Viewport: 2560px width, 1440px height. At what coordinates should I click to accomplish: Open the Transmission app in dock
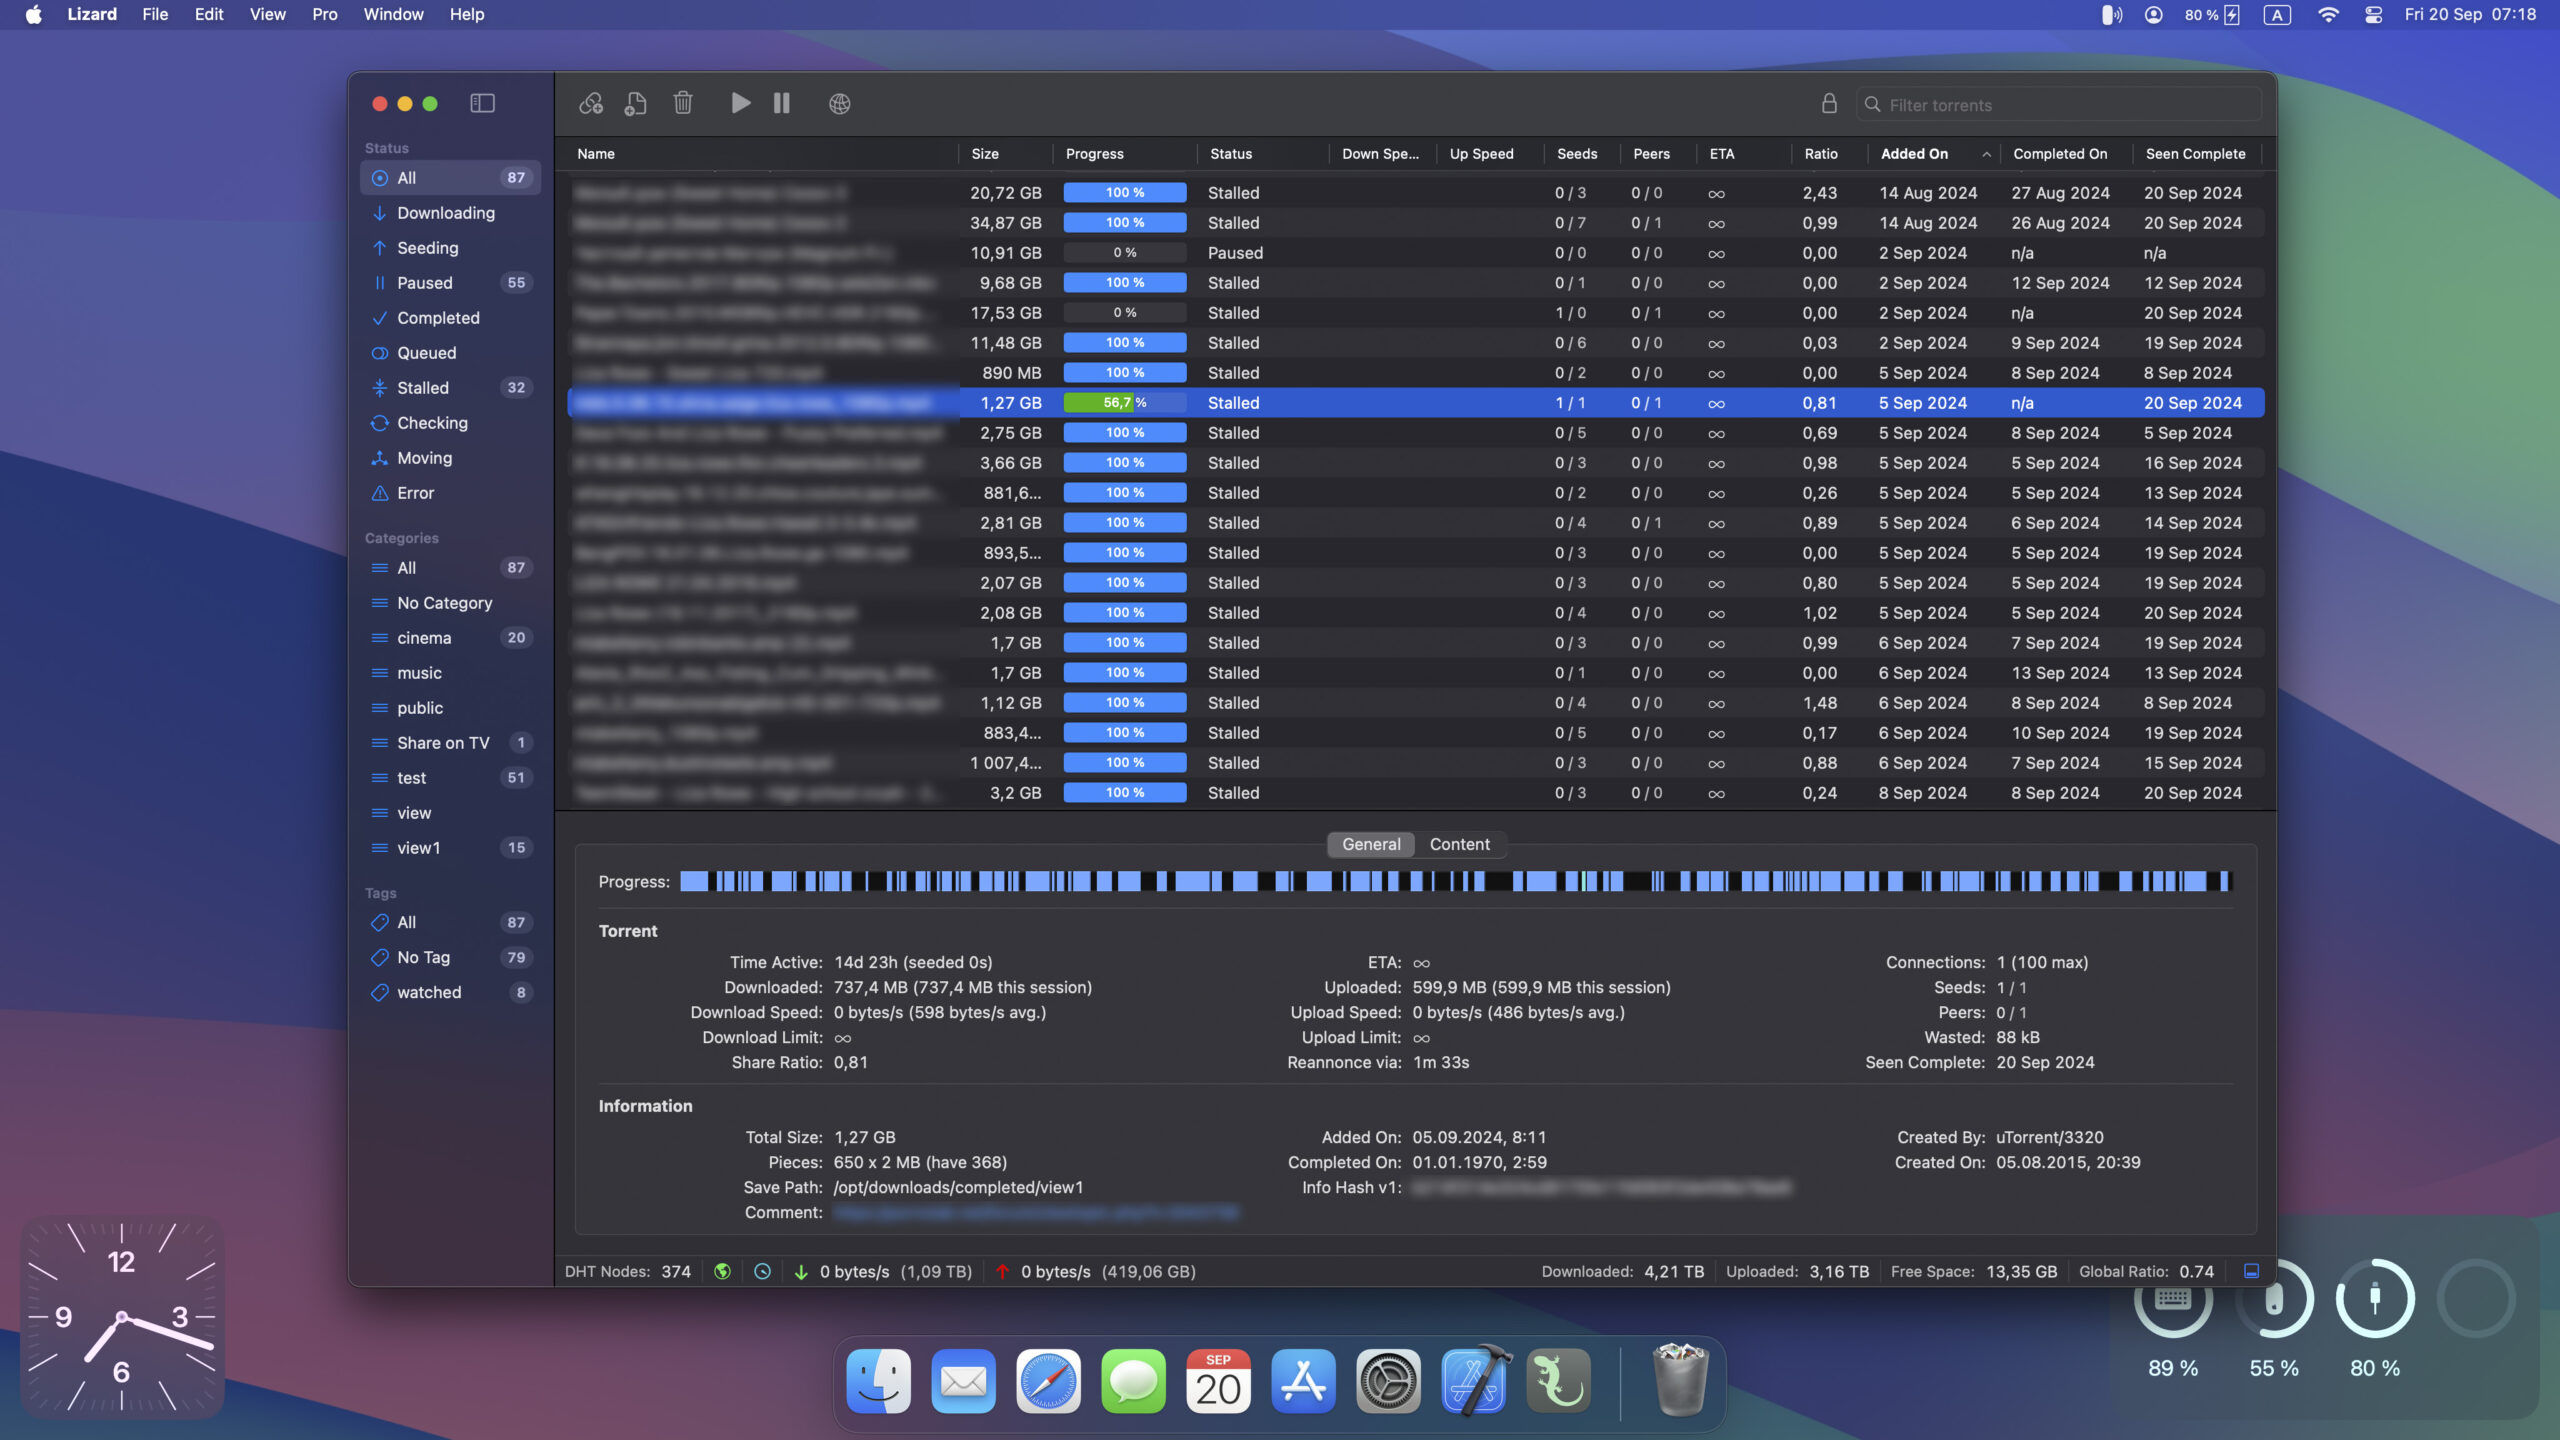1554,1382
